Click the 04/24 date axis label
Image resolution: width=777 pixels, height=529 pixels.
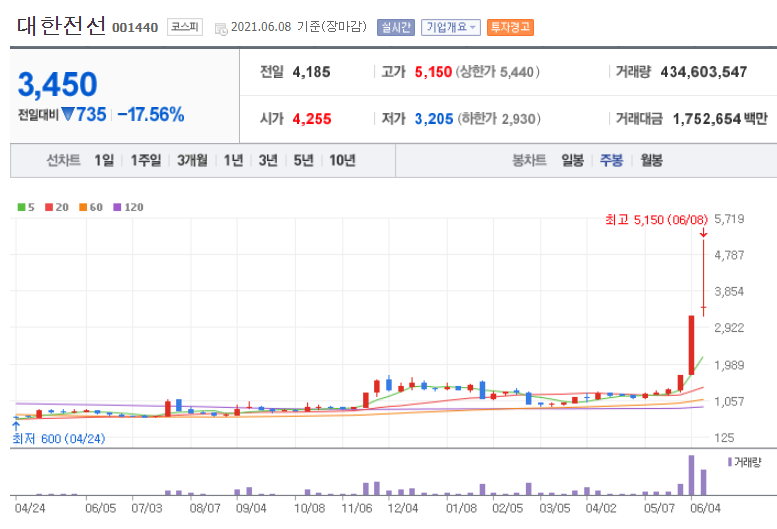tap(30, 508)
